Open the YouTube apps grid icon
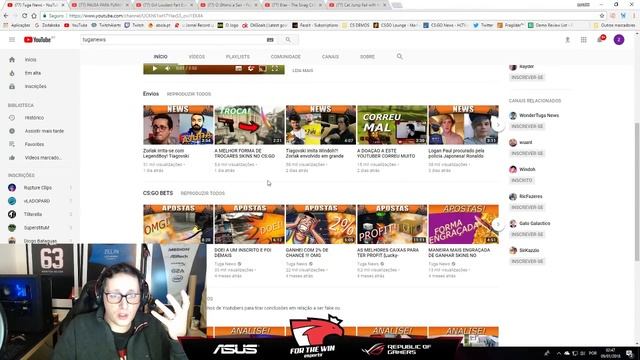This screenshot has width=640, height=360. pos(584,40)
